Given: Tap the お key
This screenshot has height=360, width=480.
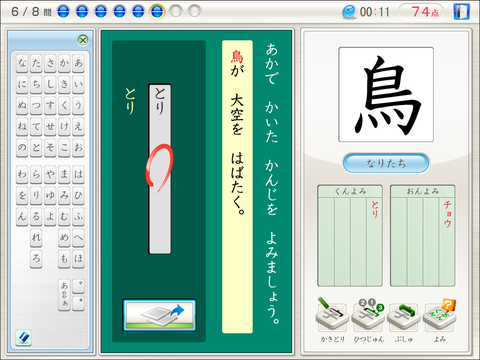Looking at the screenshot, I should click(78, 147).
